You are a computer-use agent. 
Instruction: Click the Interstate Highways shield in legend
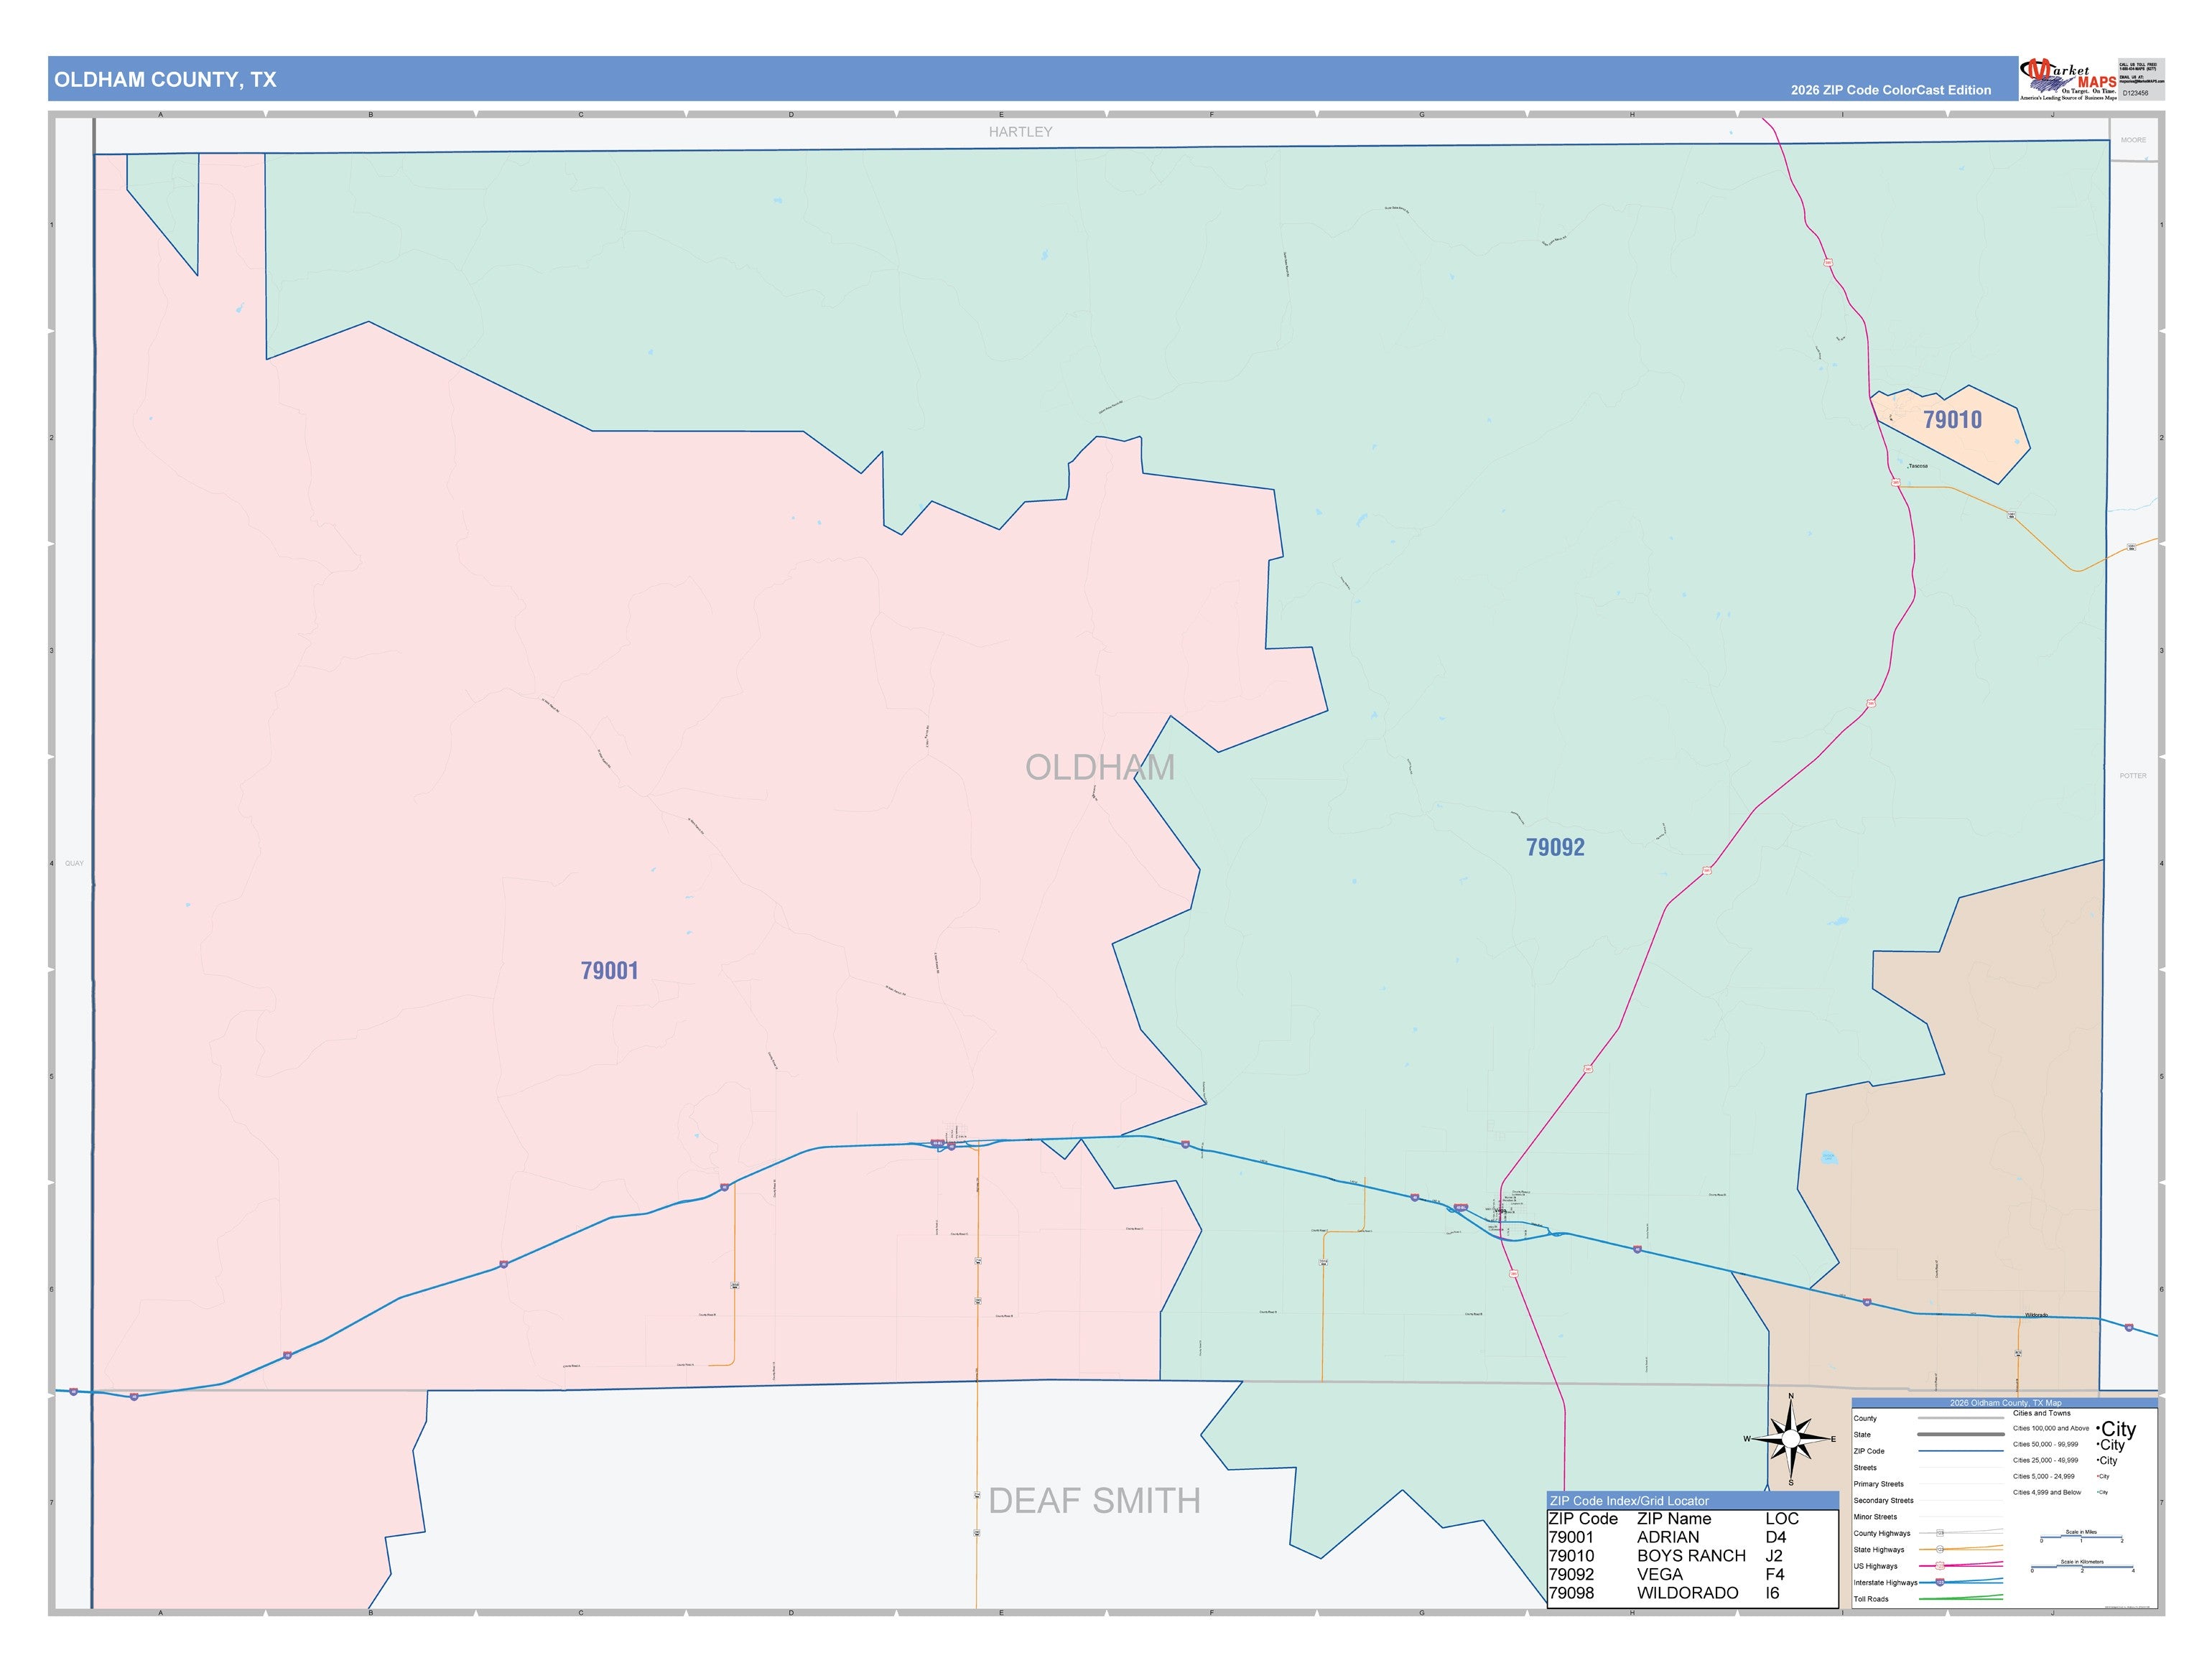pyautogui.click(x=1940, y=1582)
